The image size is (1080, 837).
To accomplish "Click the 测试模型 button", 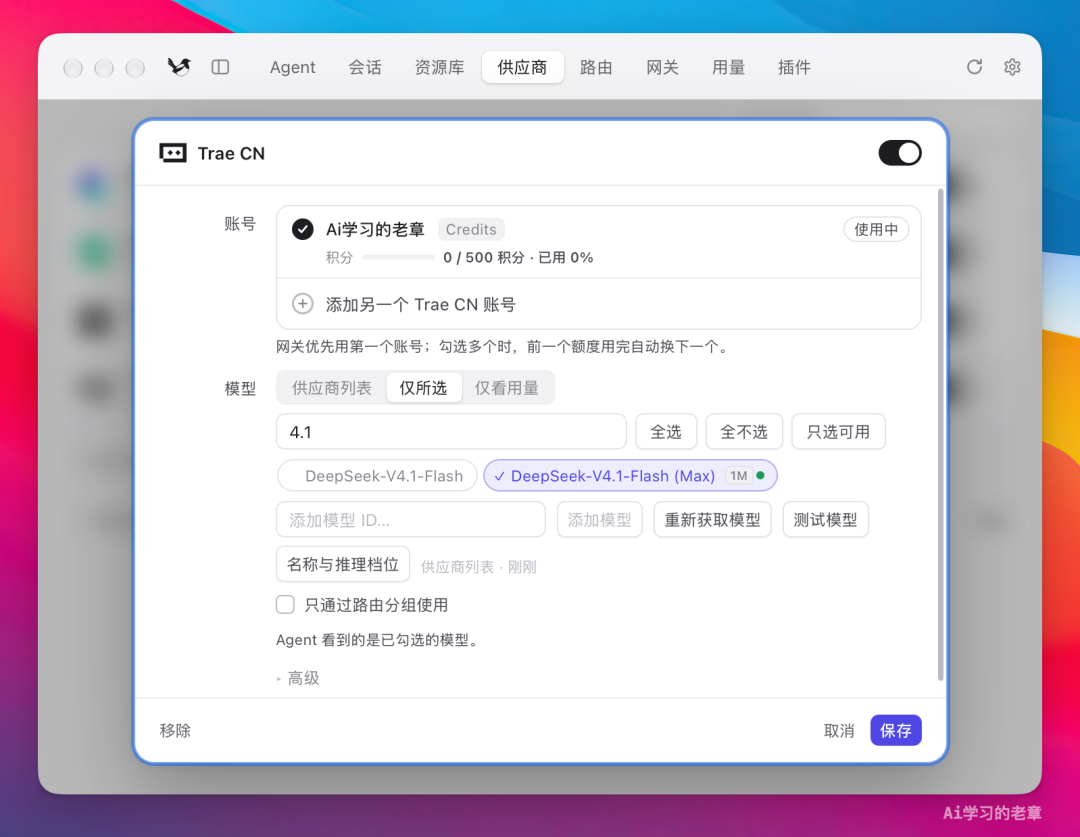I will click(825, 519).
